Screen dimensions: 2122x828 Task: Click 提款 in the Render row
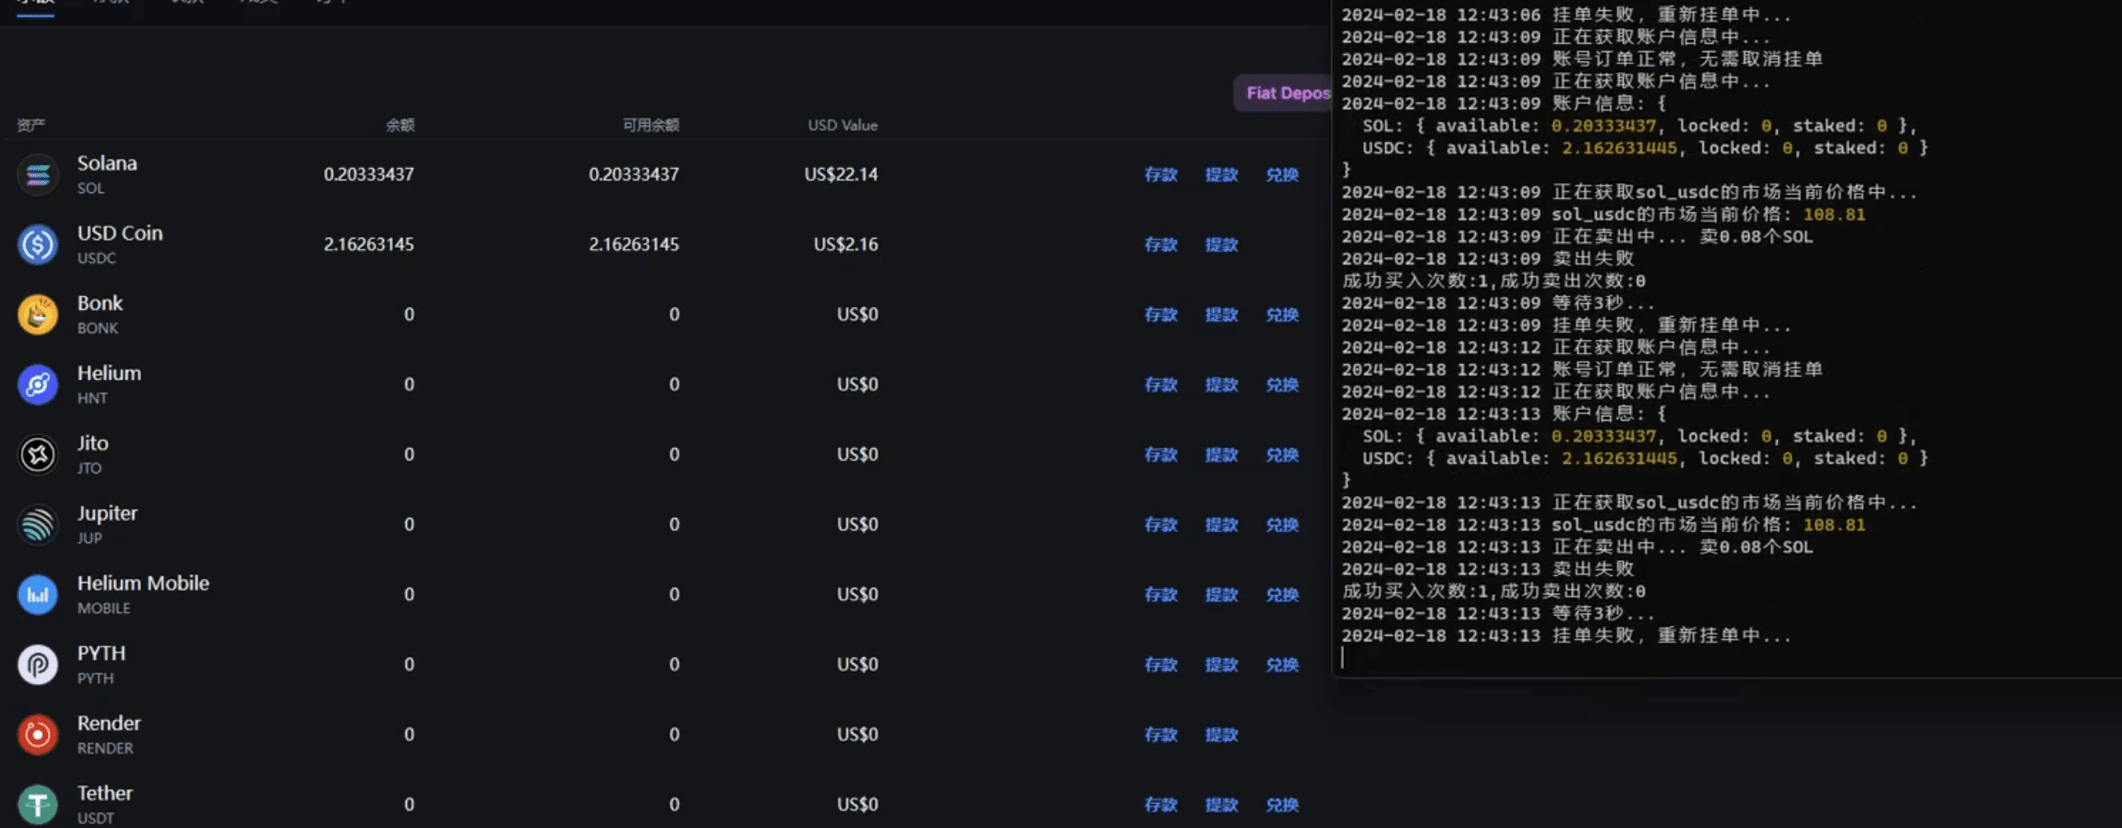click(1222, 734)
